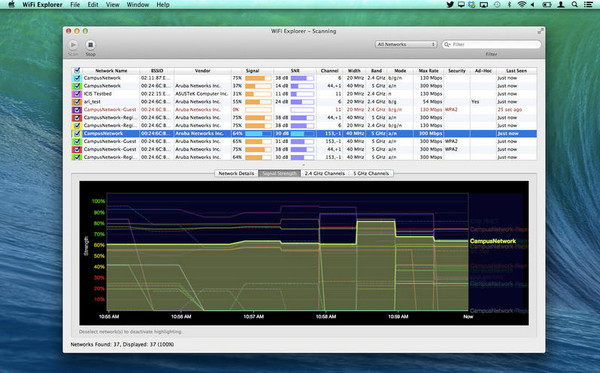Open the Twitter icon in menu bar

(450, 5)
